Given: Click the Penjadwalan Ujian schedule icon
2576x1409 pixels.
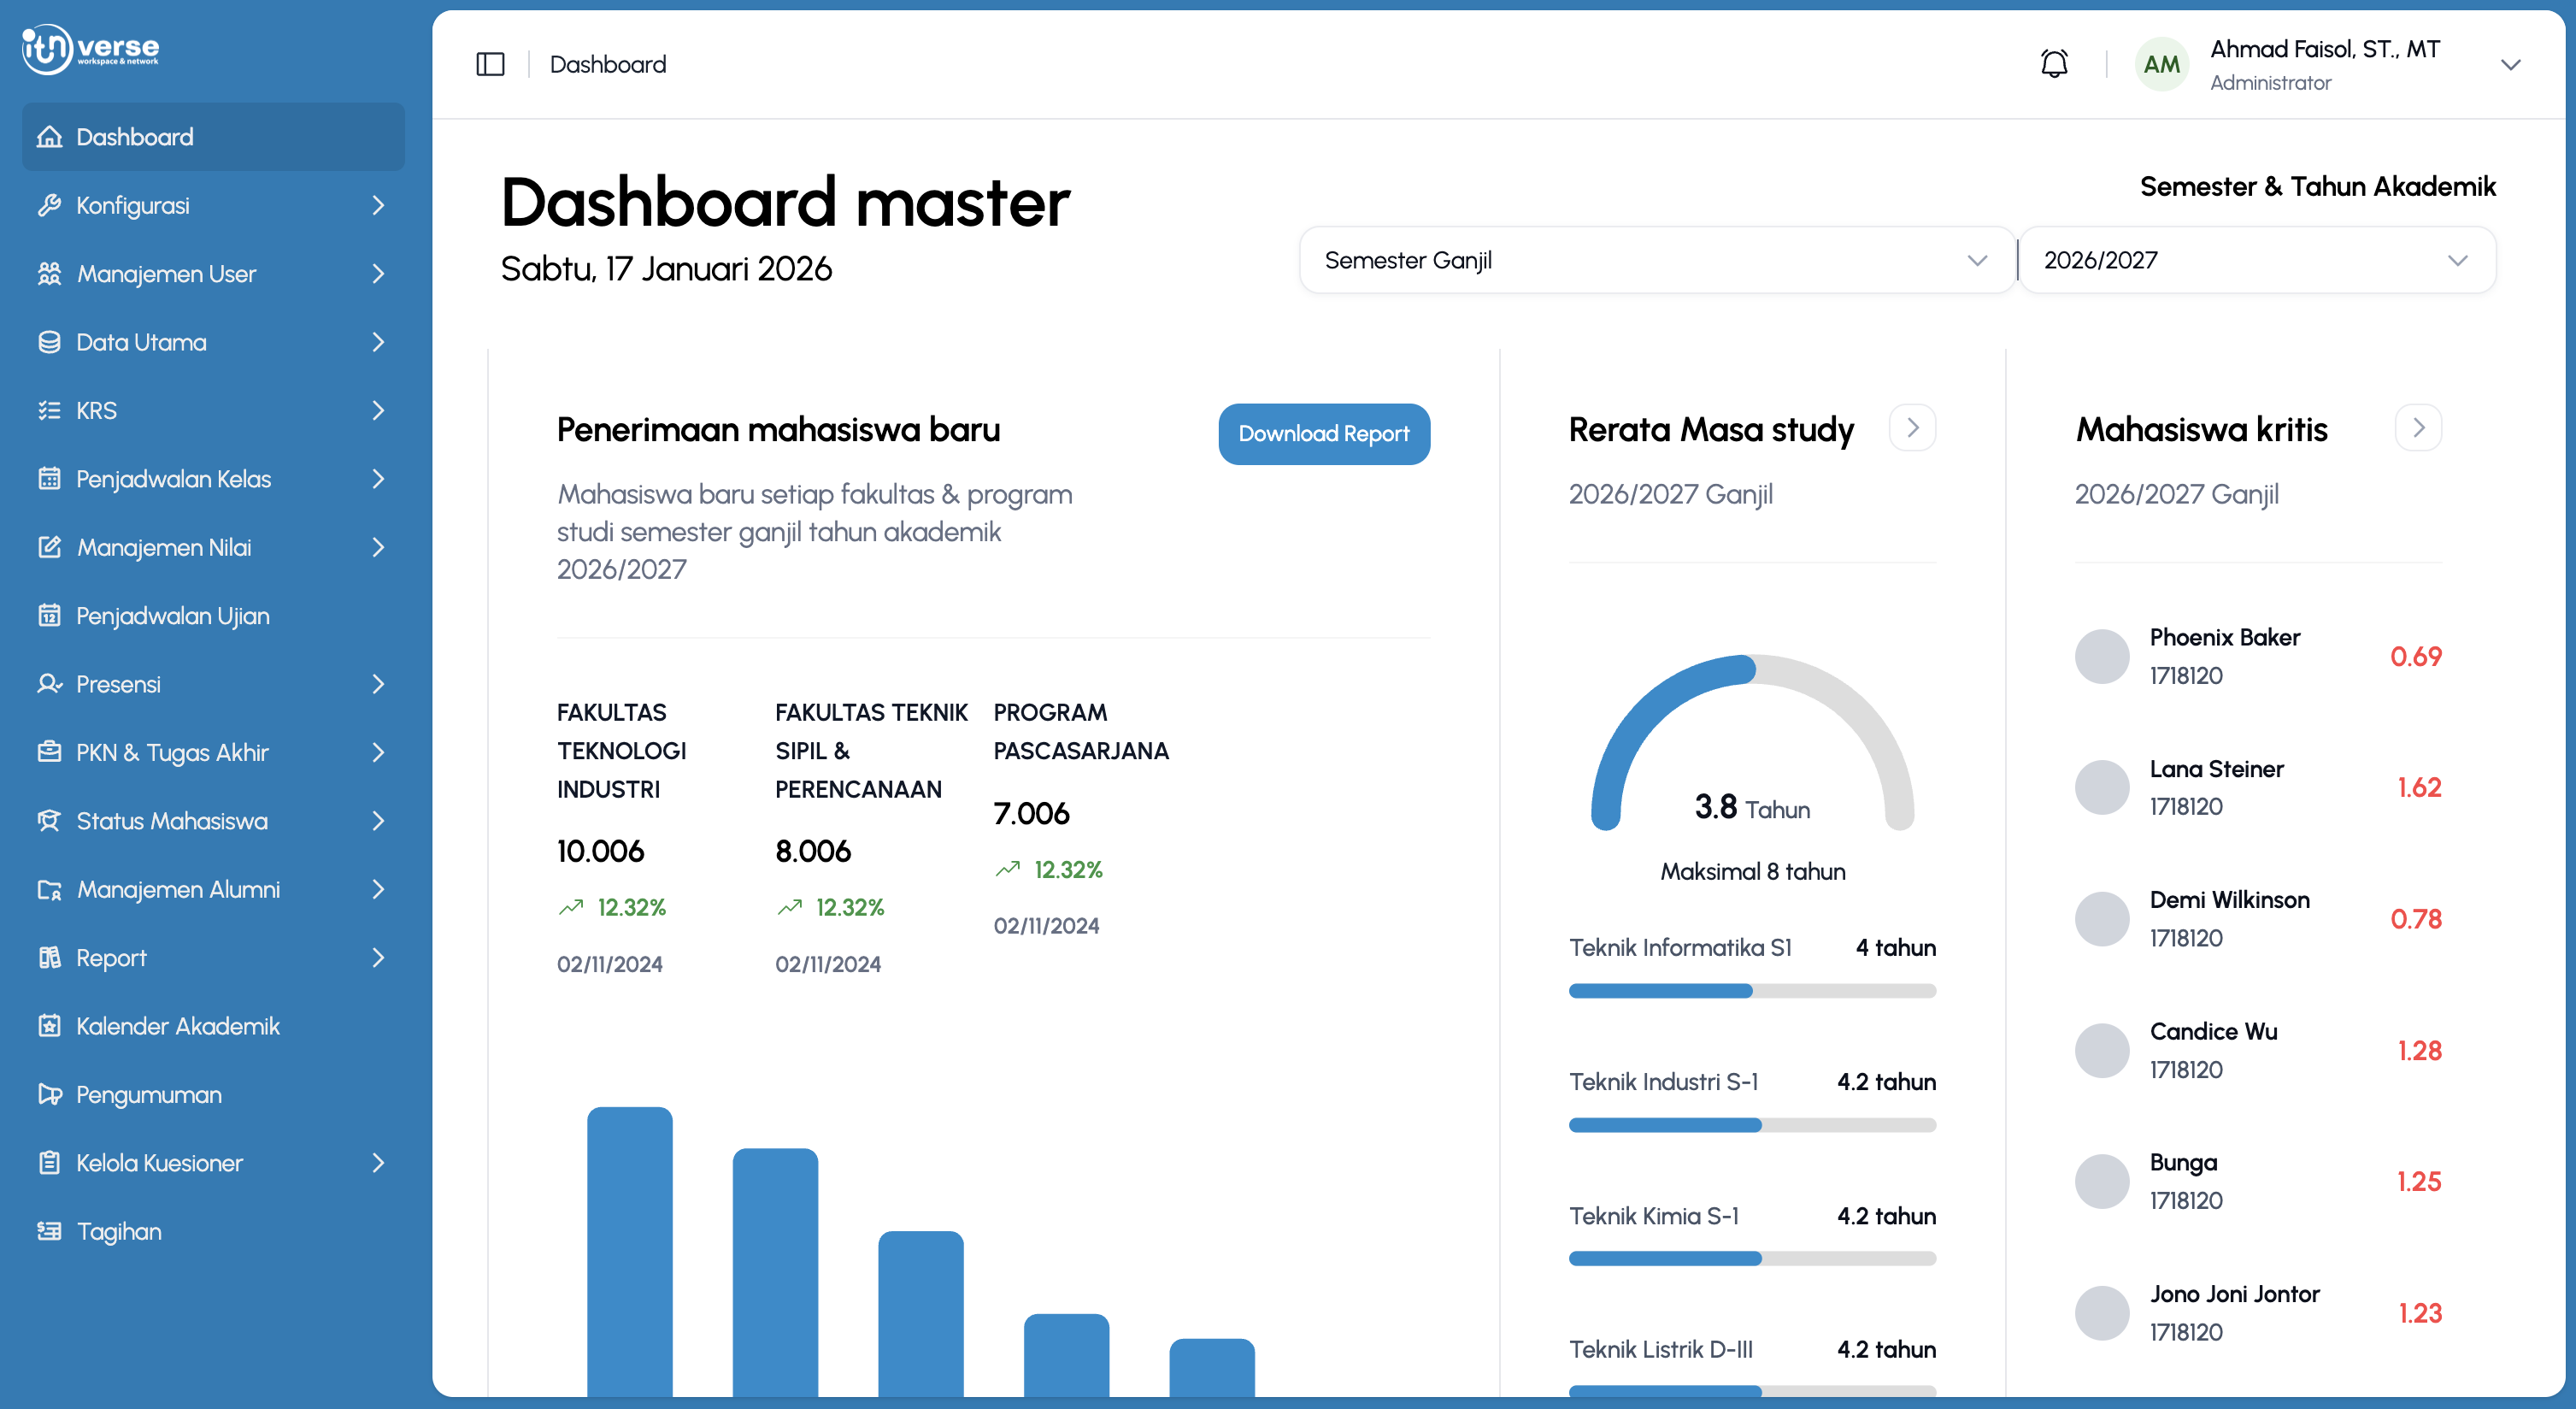Looking at the screenshot, I should click(49, 615).
